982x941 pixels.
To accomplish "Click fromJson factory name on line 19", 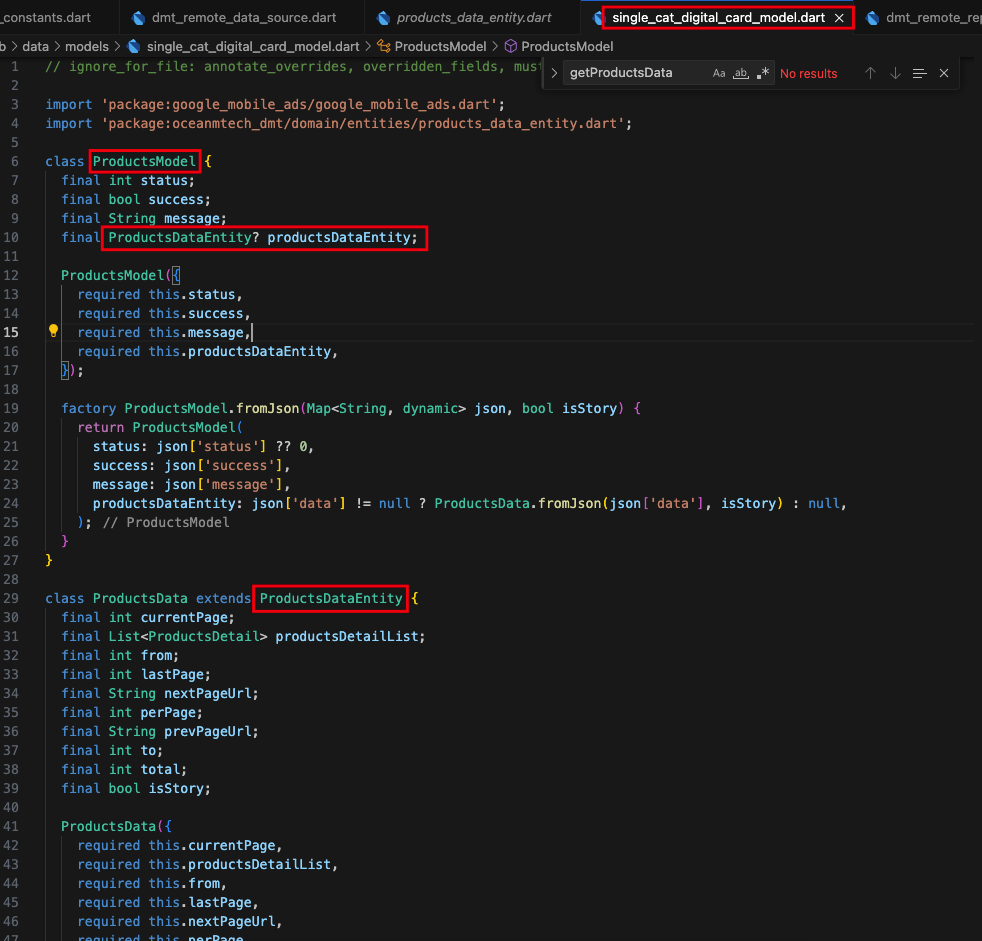I will [x=267, y=409].
